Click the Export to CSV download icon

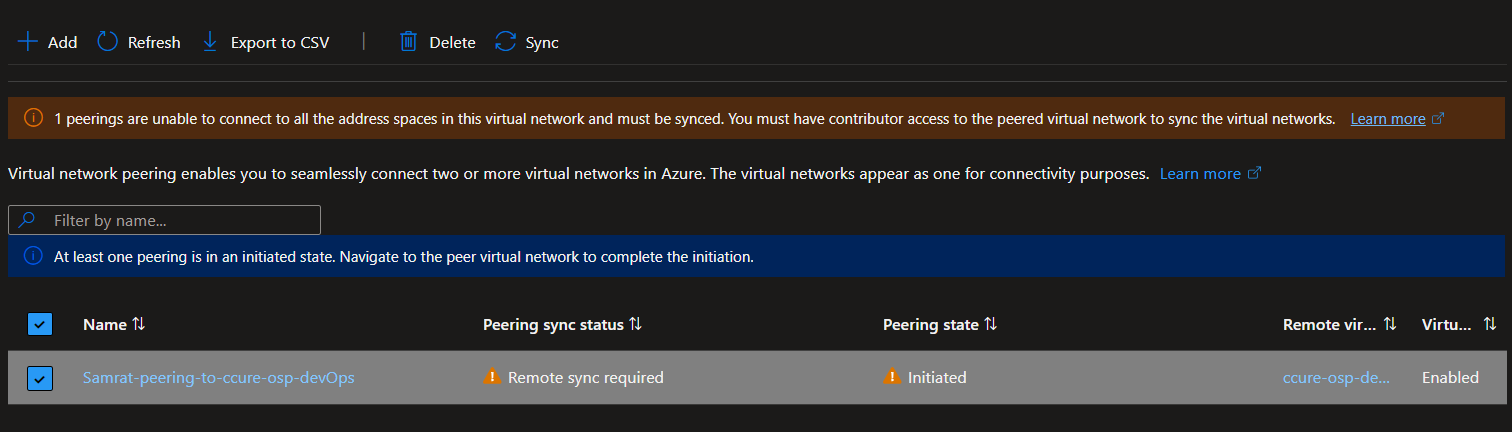point(210,42)
